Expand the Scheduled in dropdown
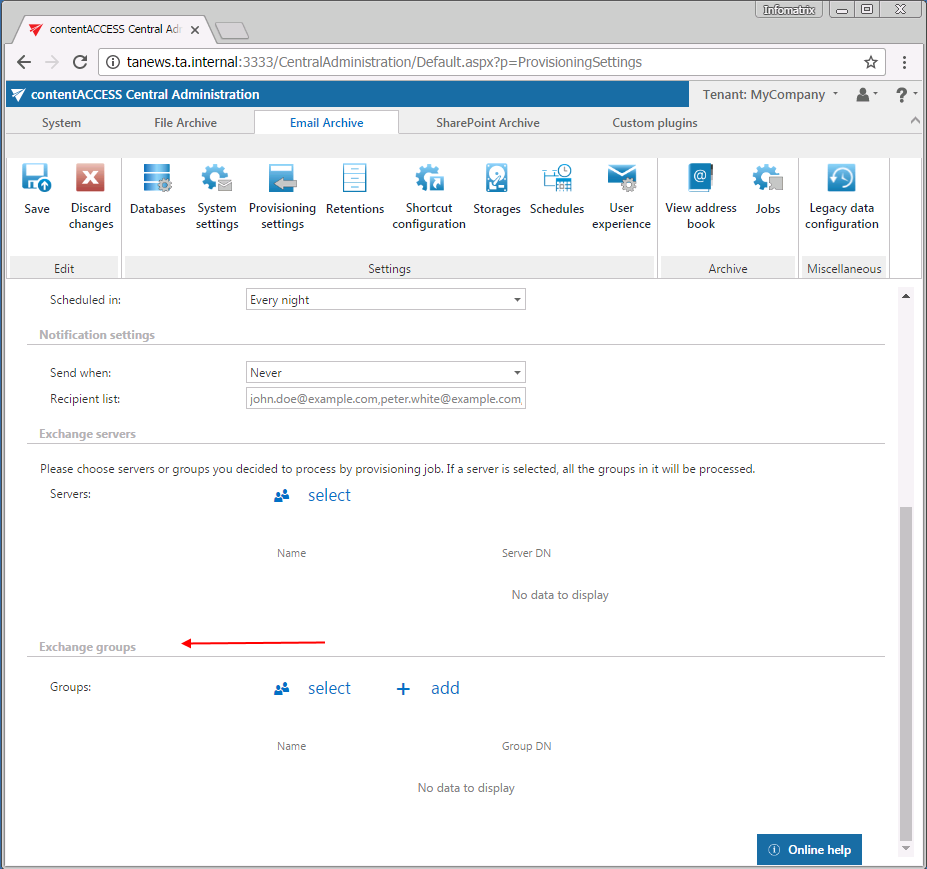The height and width of the screenshot is (869, 927). 386,299
